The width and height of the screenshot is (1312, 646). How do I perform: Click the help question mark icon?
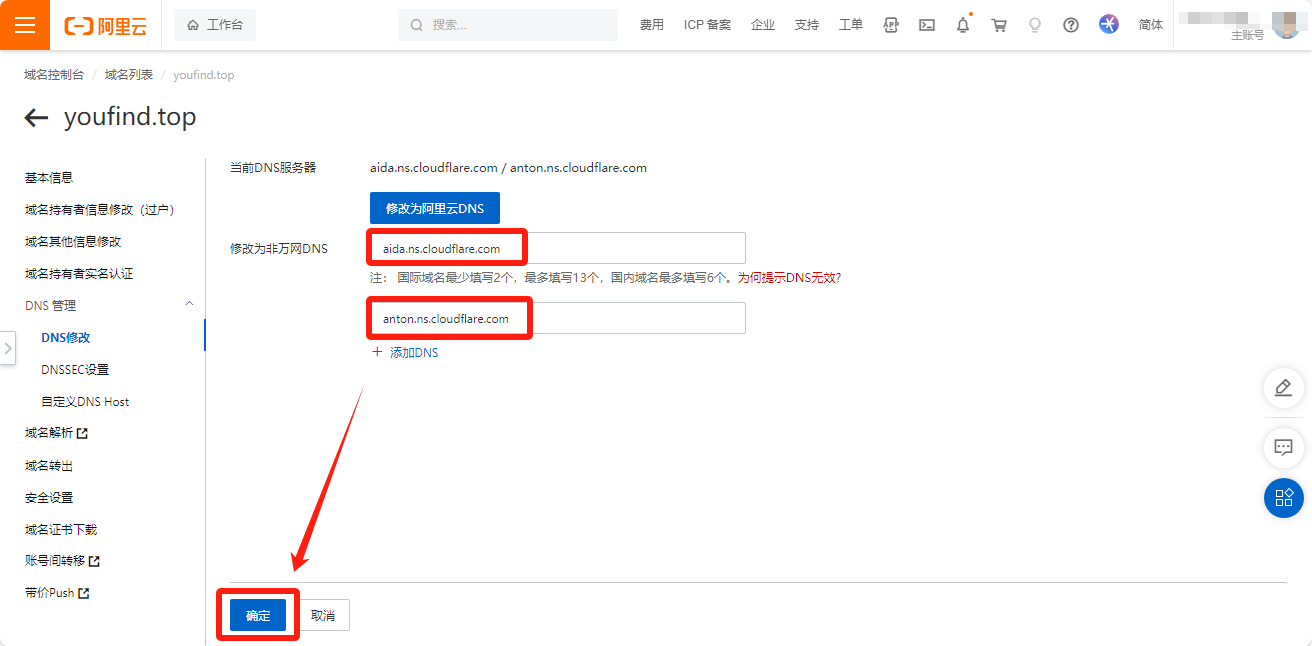pyautogui.click(x=1071, y=25)
